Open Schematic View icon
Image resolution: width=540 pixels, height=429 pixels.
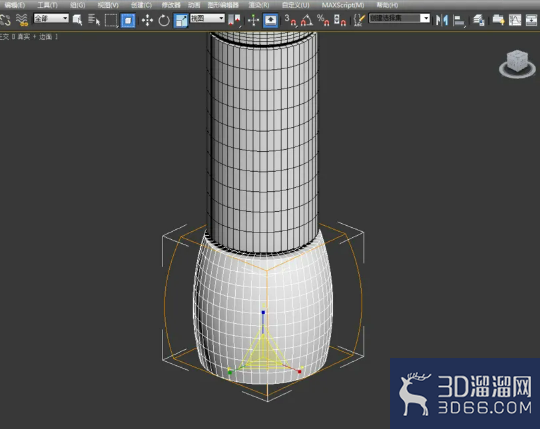tap(531, 20)
